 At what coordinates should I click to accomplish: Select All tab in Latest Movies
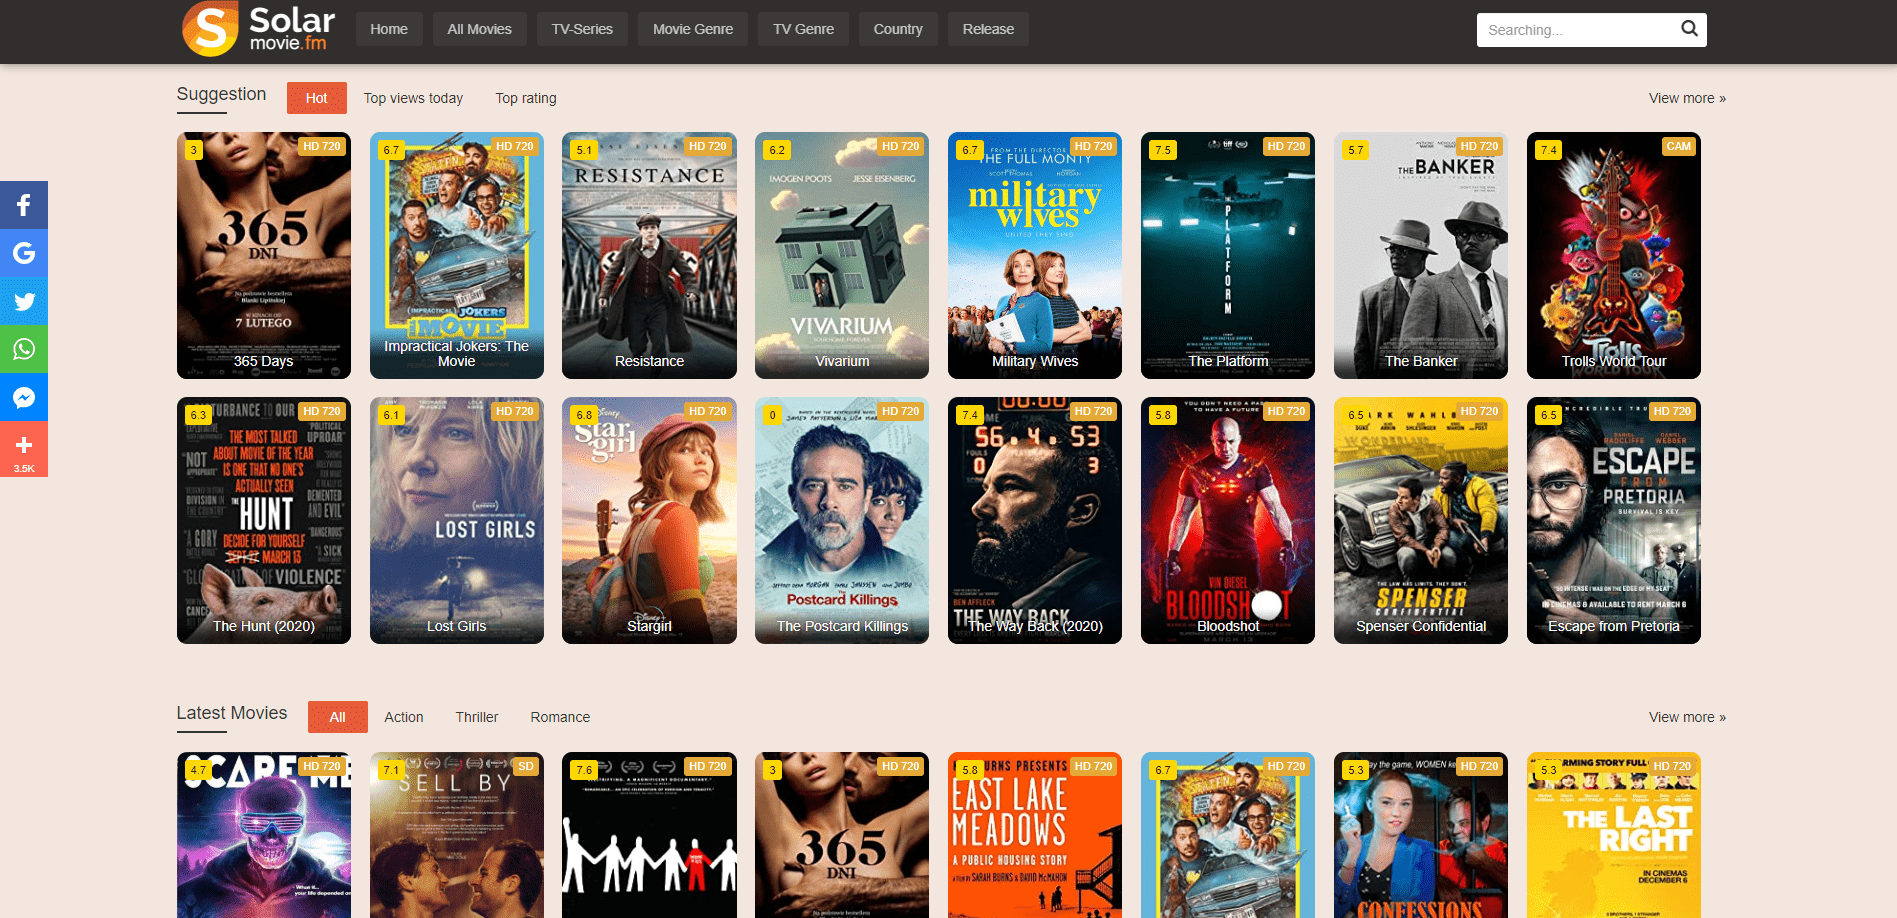pyautogui.click(x=338, y=717)
